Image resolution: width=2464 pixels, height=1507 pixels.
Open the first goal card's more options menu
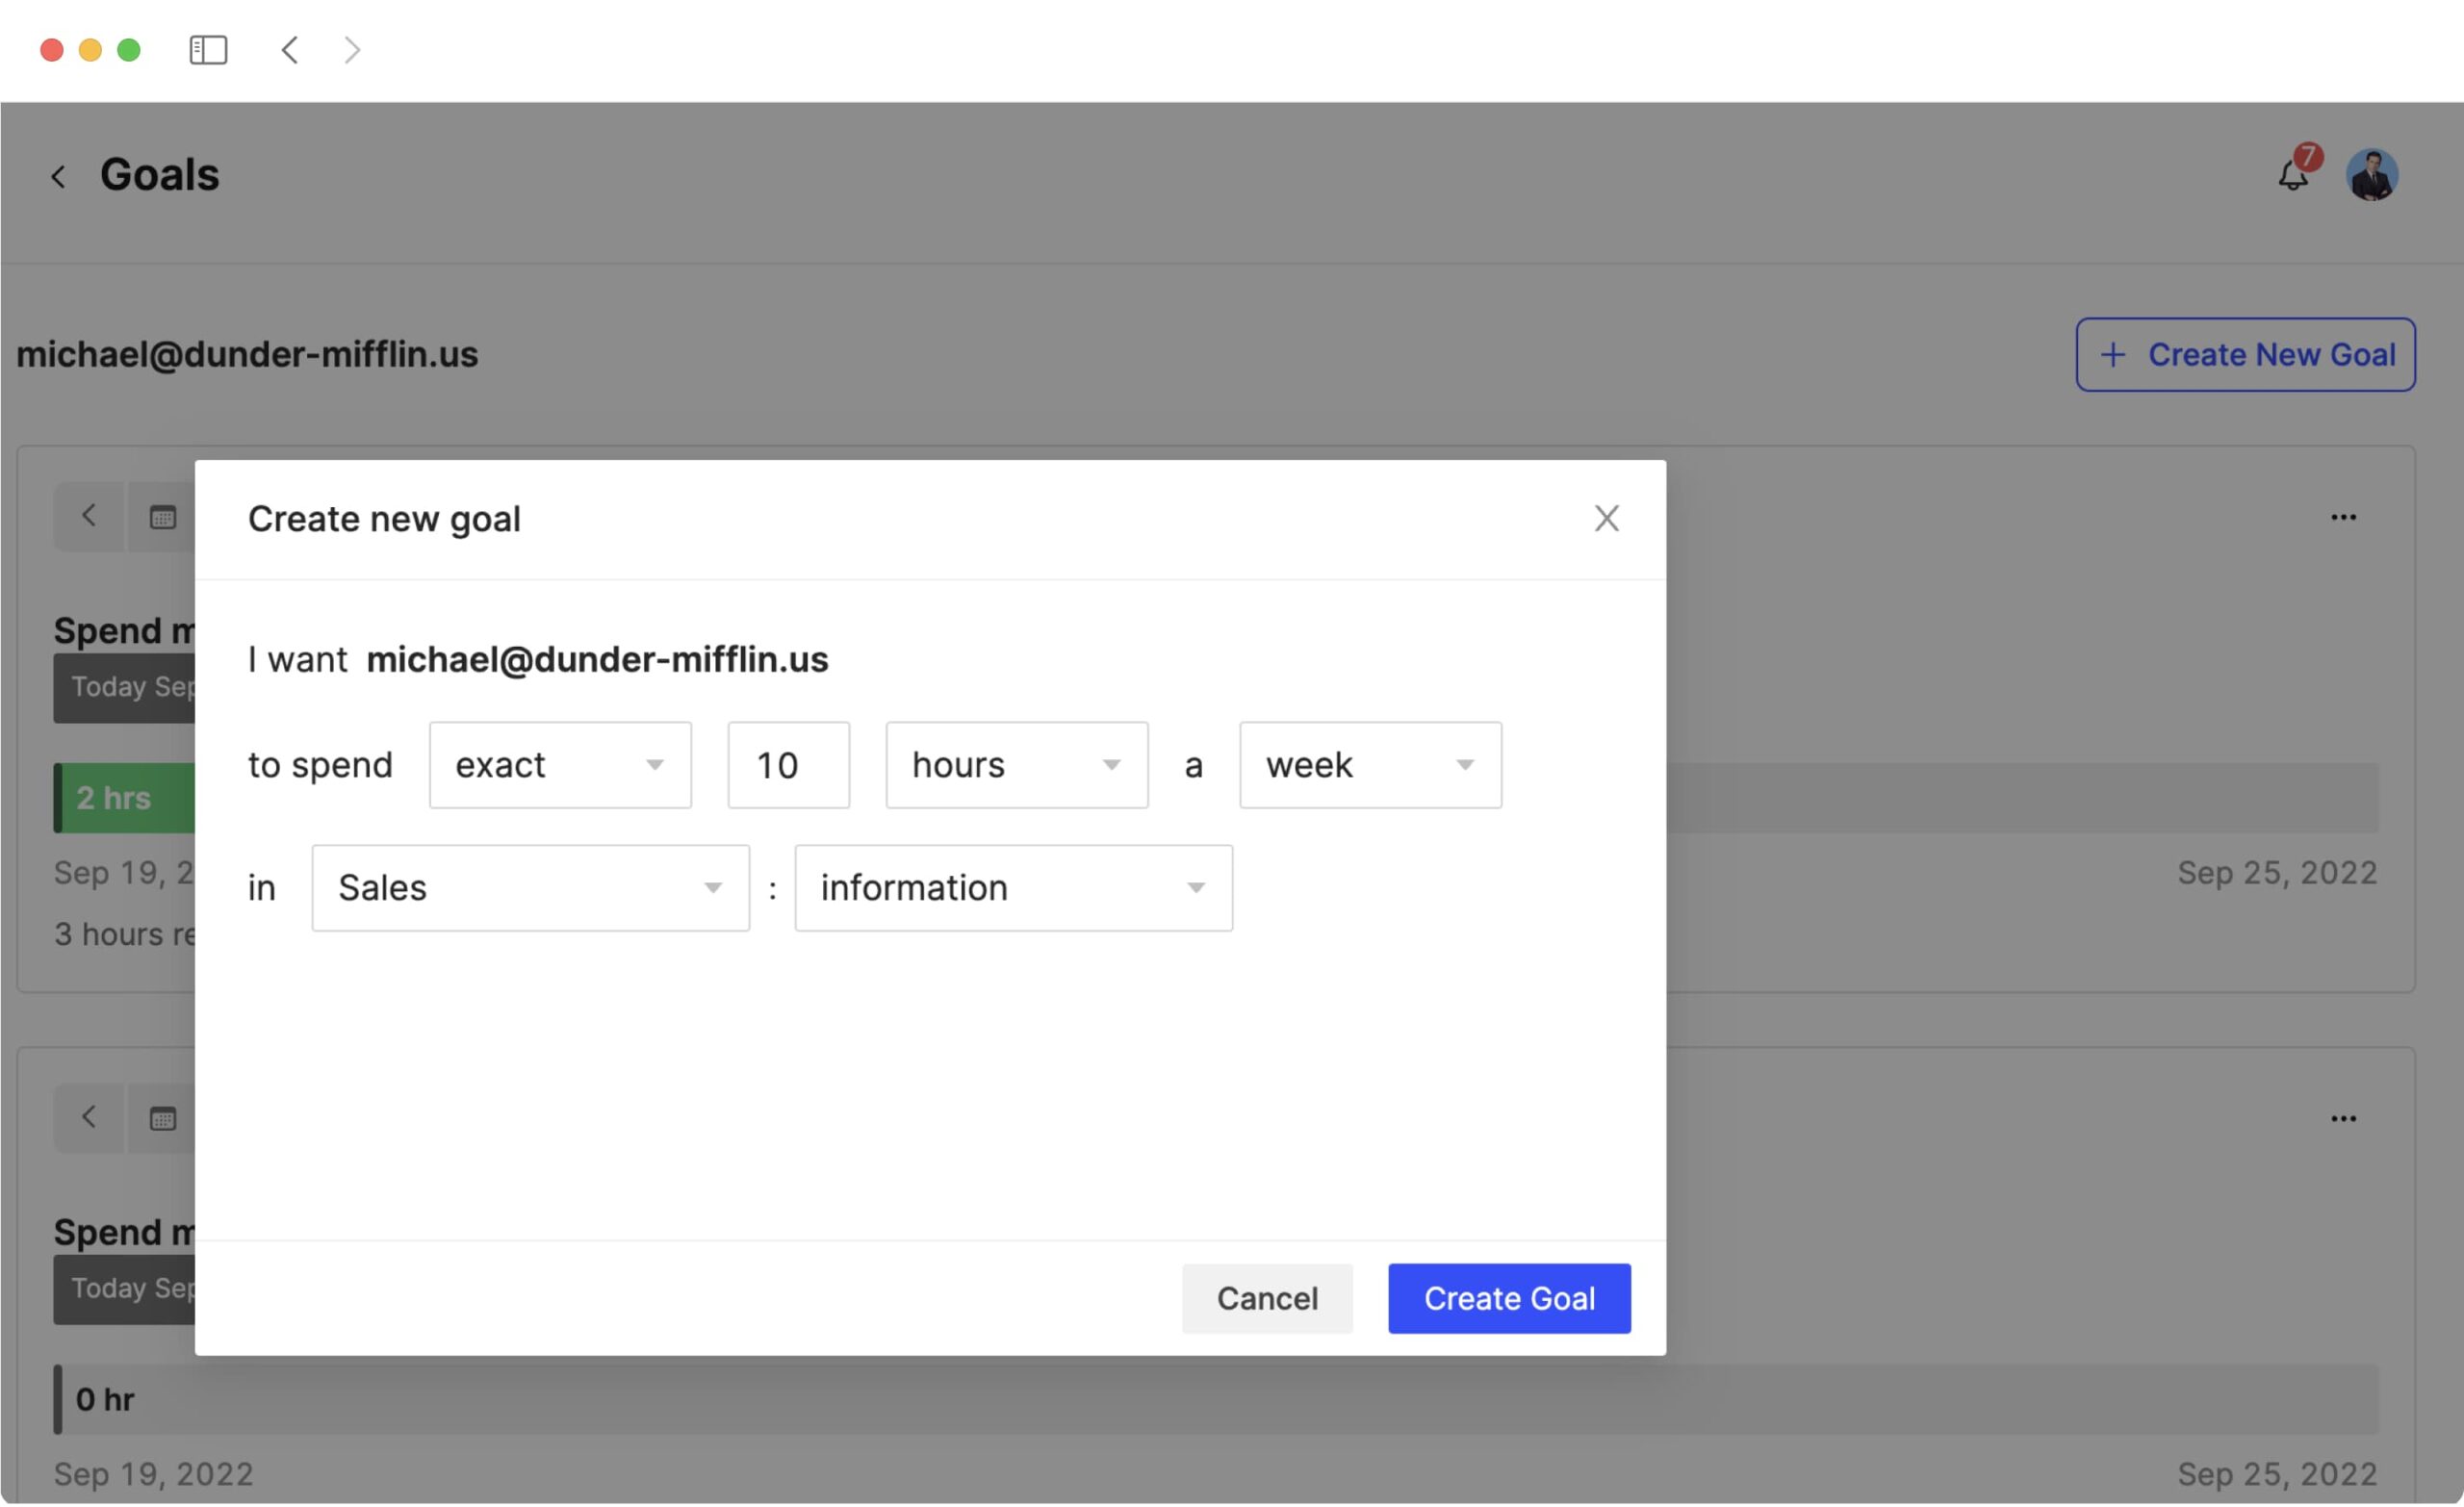pos(2343,517)
